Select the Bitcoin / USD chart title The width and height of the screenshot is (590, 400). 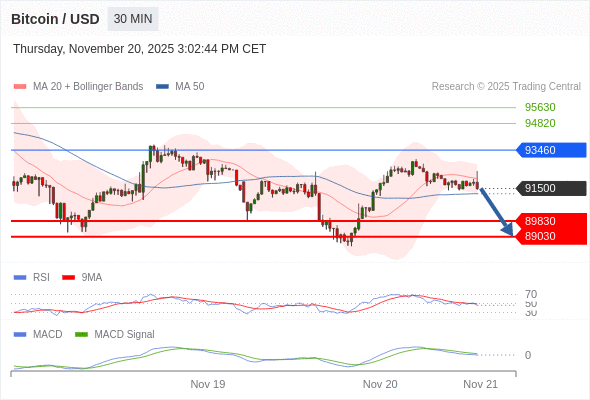[55, 19]
